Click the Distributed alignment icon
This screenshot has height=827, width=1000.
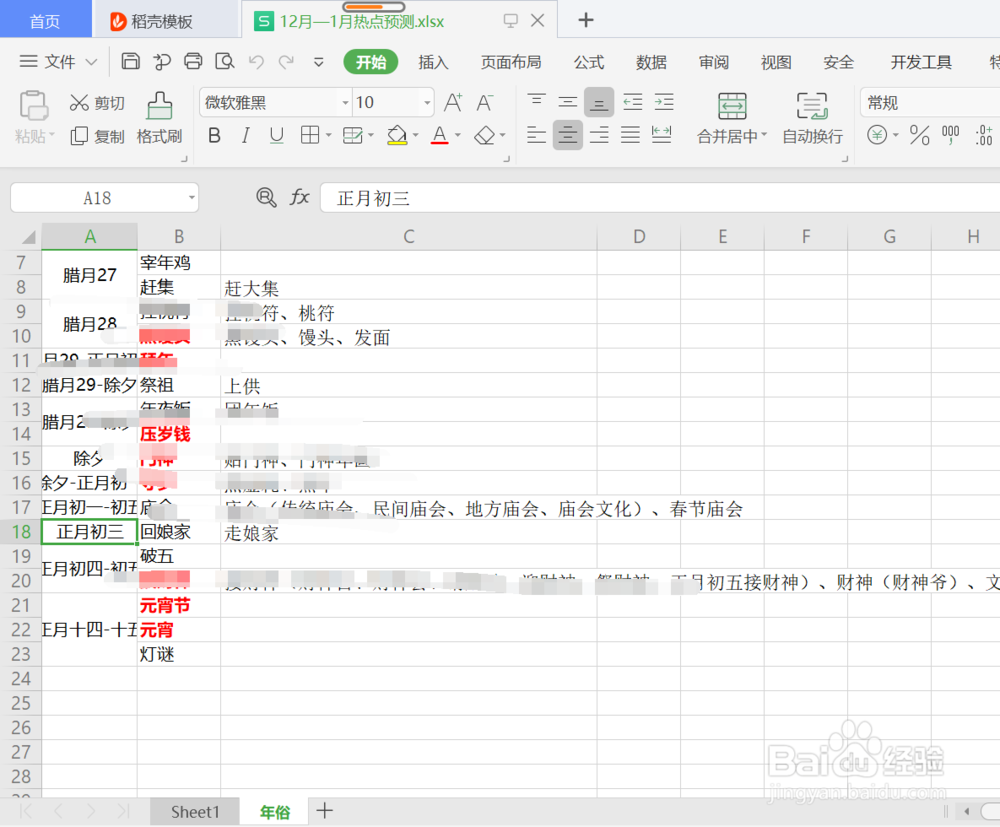click(x=661, y=135)
